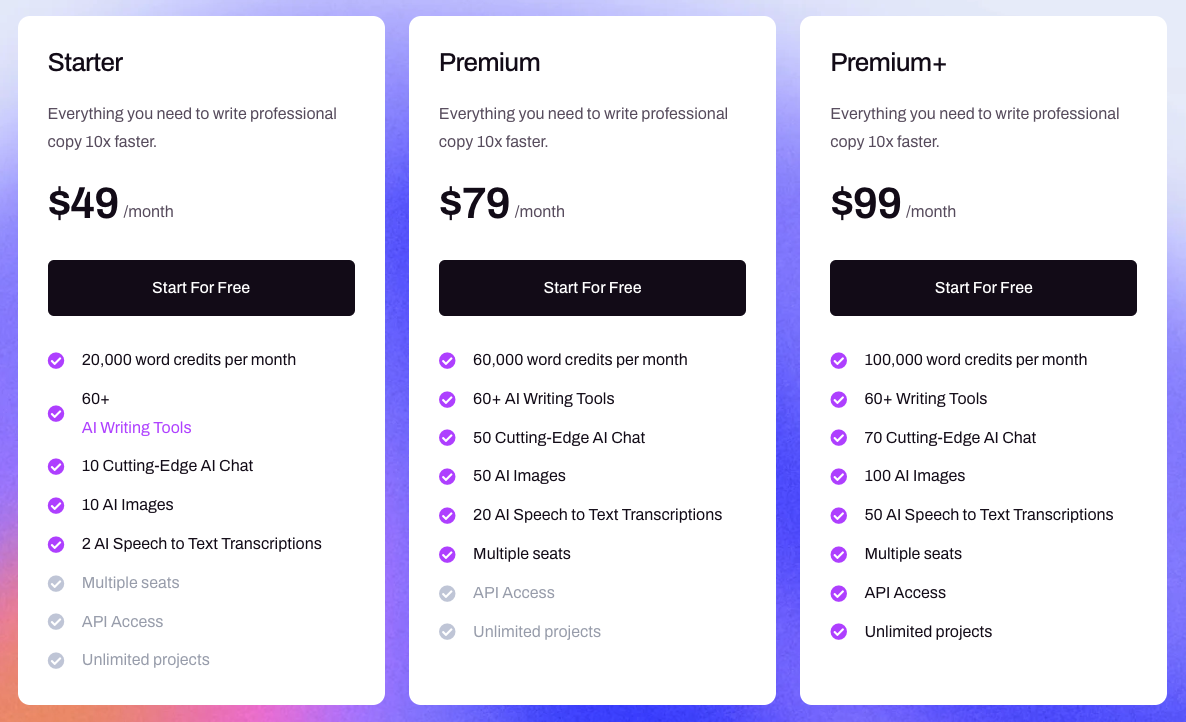Click checkmark next to 50 AI Images

pos(448,476)
